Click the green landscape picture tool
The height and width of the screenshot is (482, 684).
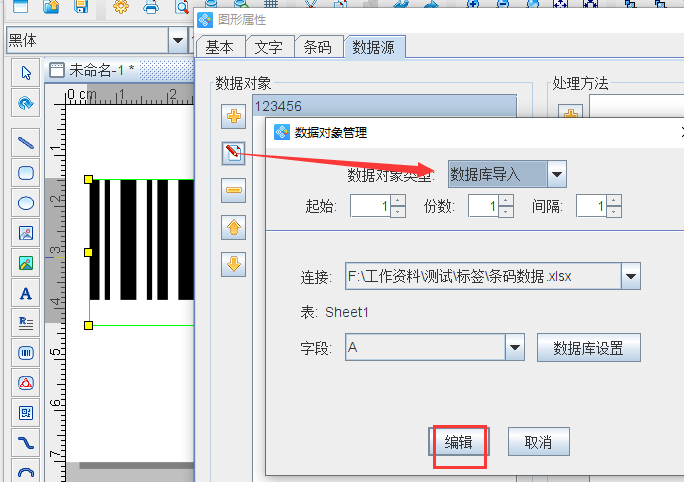[x=26, y=263]
